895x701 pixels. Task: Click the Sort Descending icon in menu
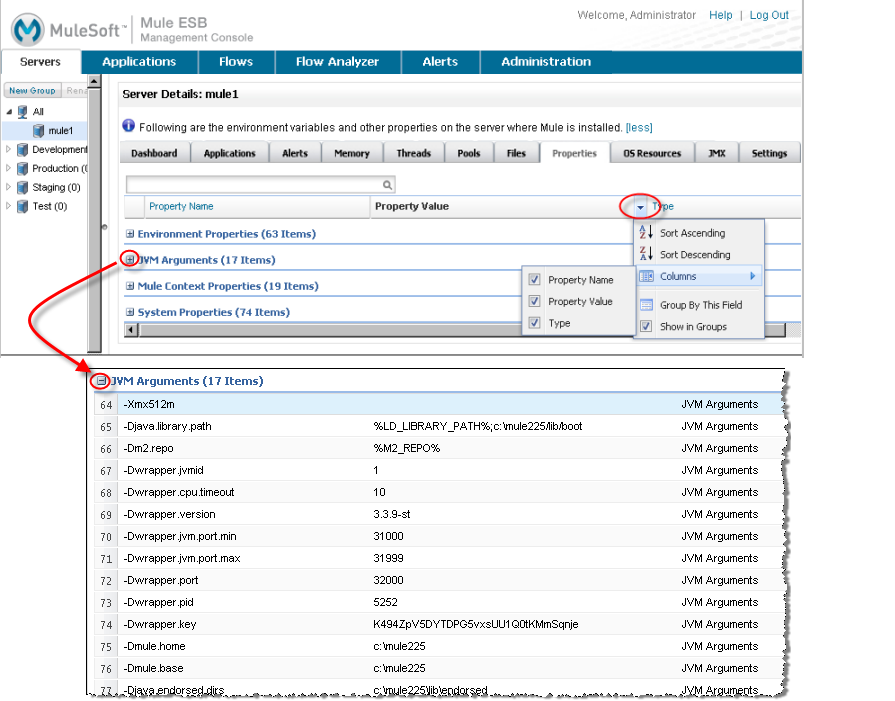click(x=646, y=254)
